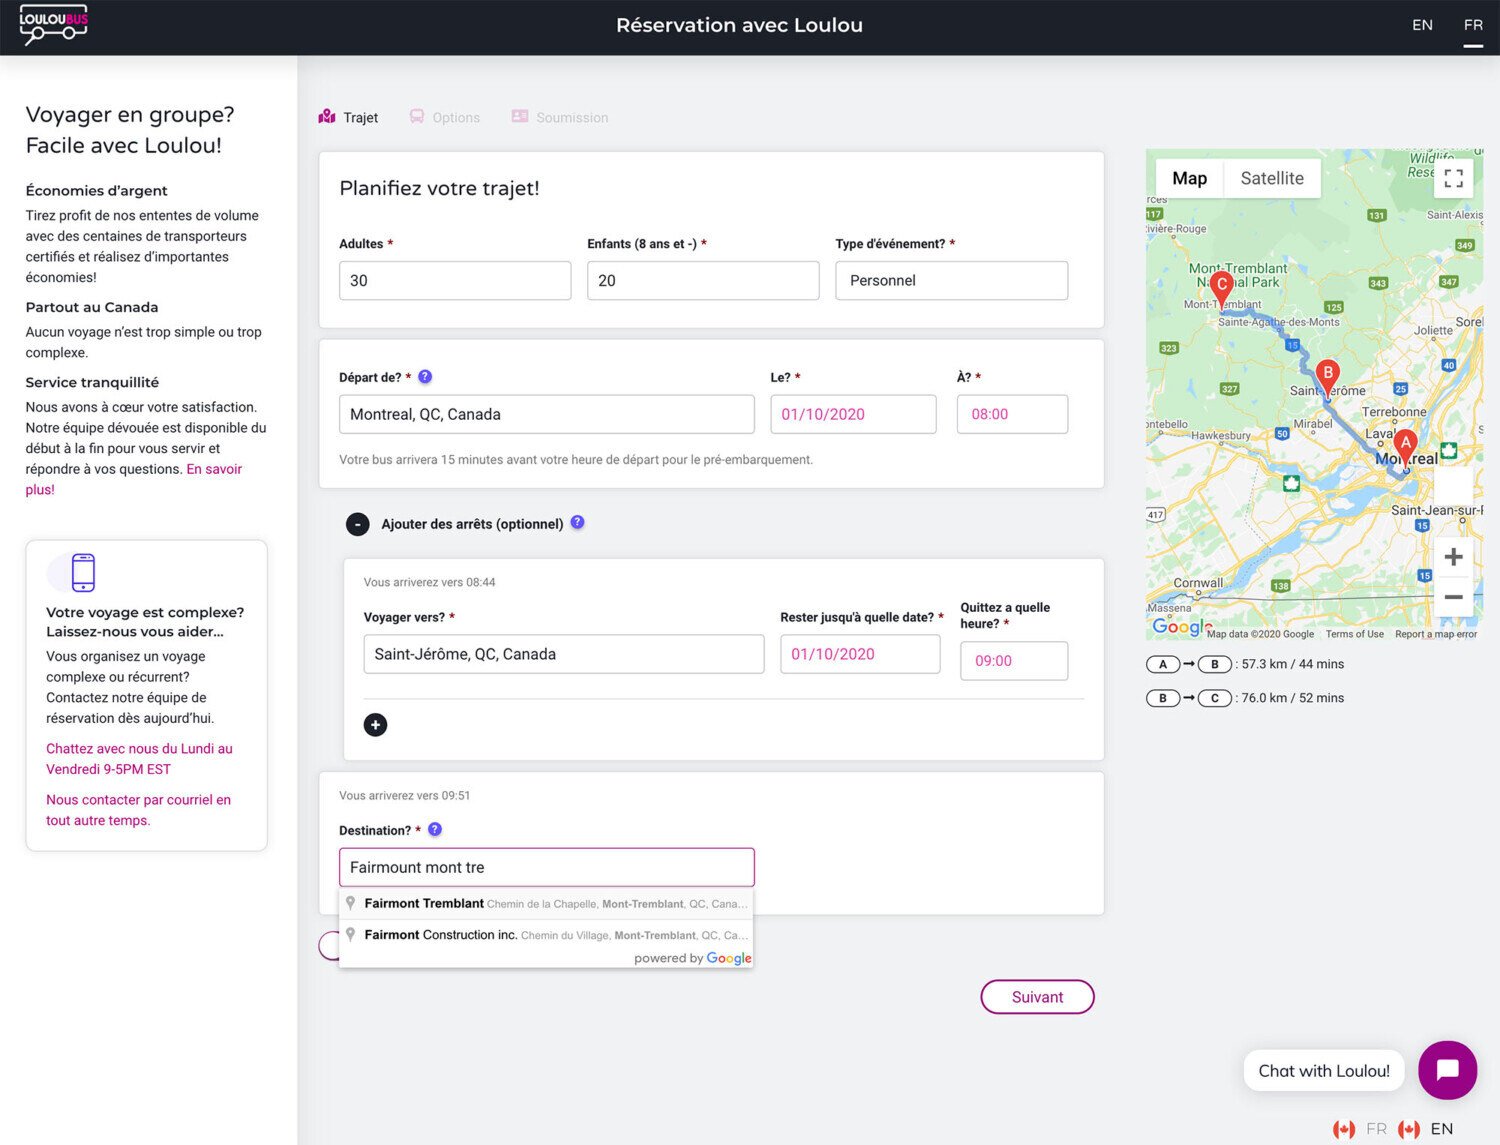Open the purple chat launcher icon
Image resolution: width=1500 pixels, height=1145 pixels.
pyautogui.click(x=1447, y=1070)
